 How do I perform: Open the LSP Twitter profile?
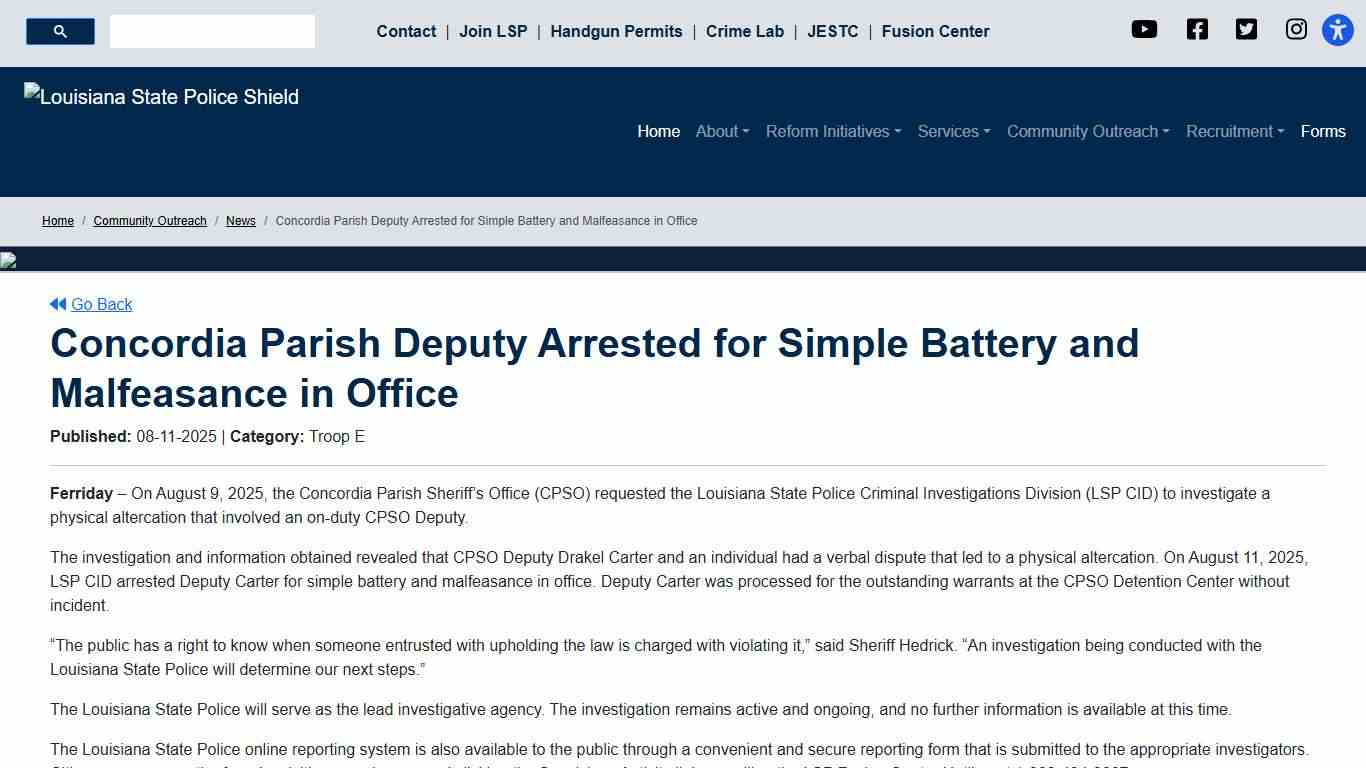coord(1246,29)
